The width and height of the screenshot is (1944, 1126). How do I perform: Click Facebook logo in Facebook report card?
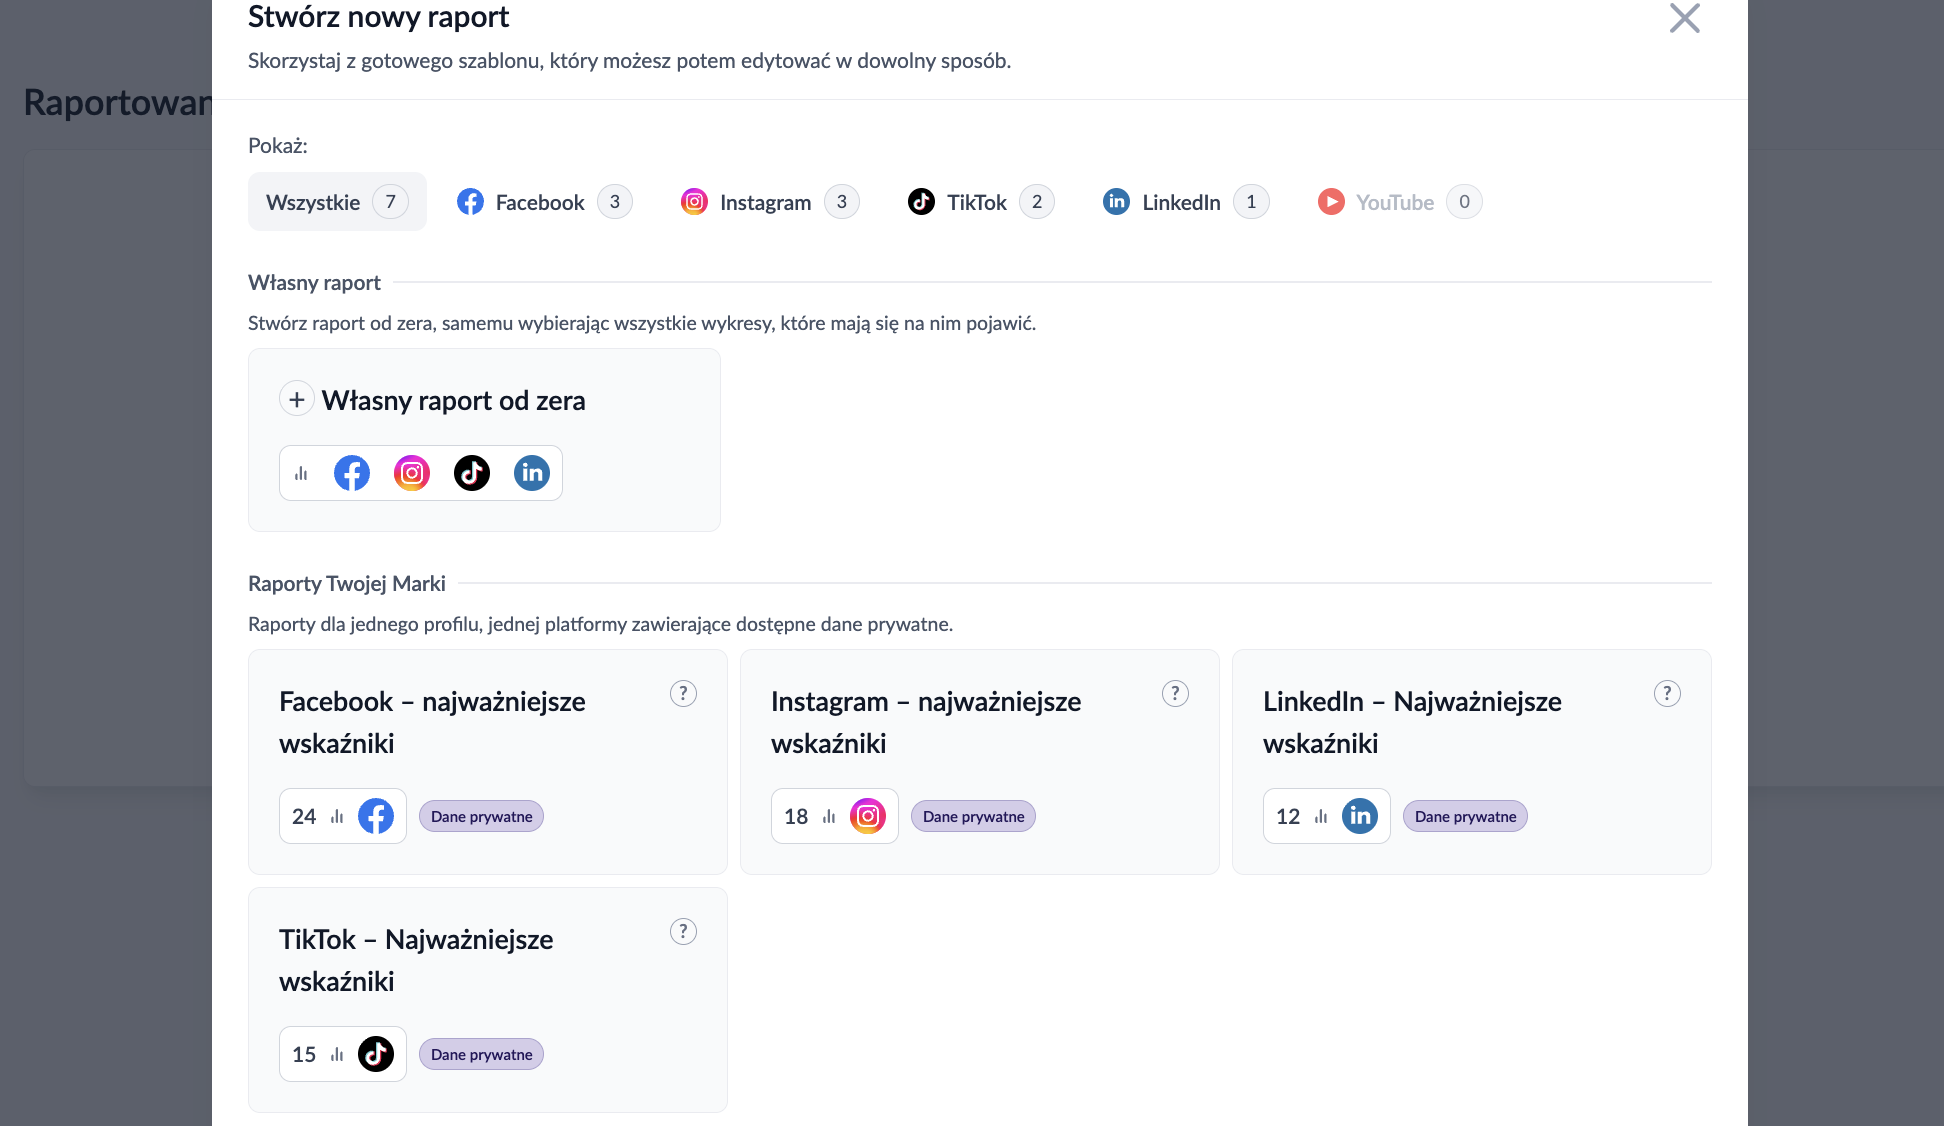[376, 816]
